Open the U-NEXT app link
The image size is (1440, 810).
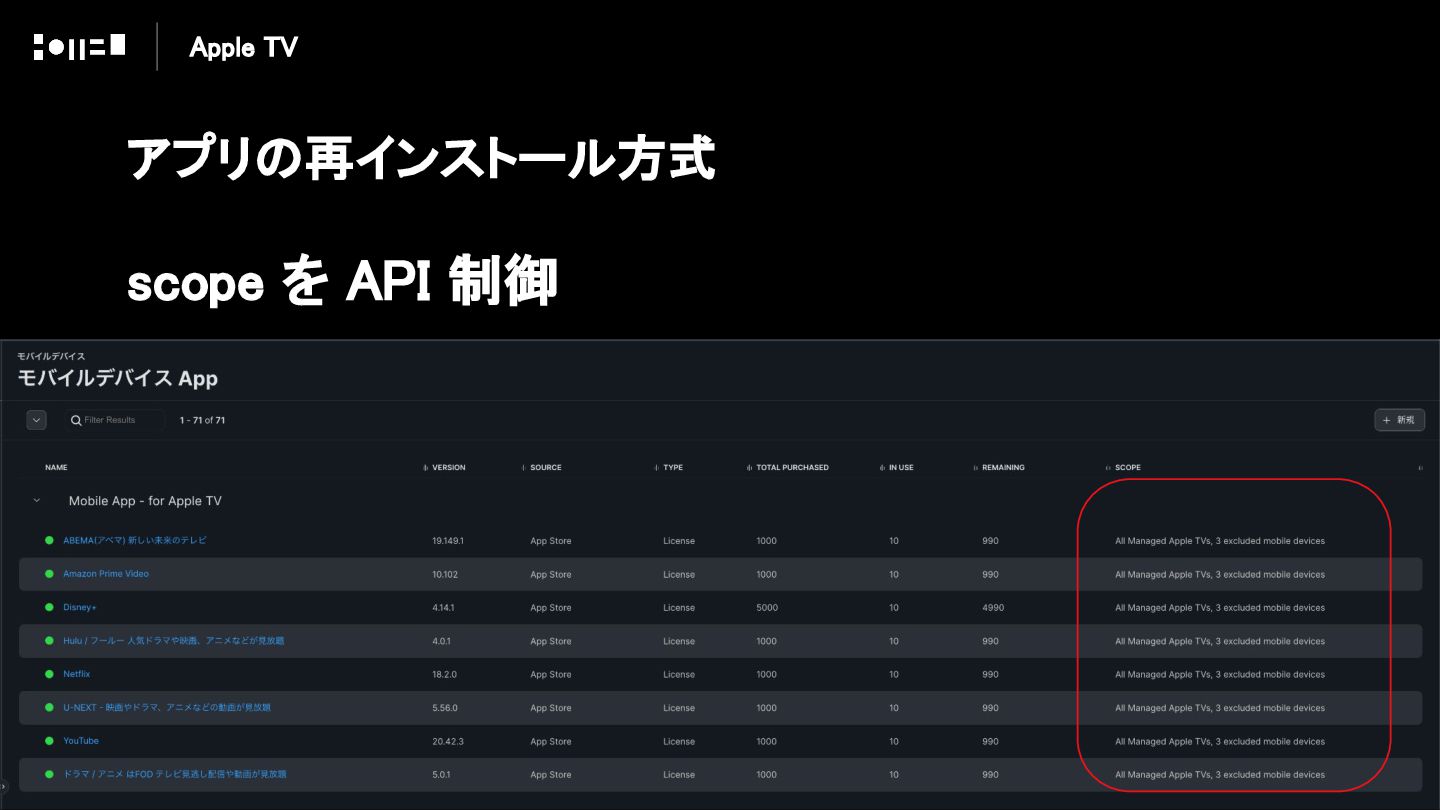[167, 708]
